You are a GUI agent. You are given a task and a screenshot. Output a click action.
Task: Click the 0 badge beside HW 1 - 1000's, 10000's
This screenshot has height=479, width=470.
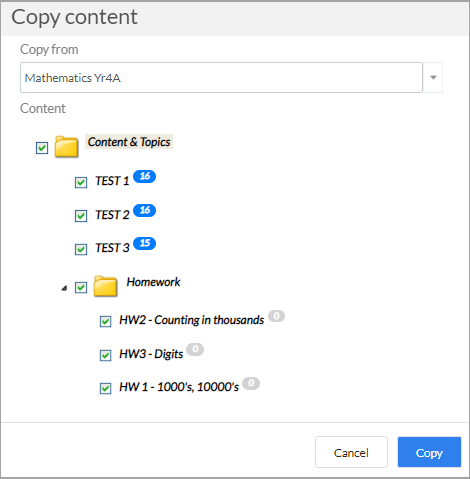click(x=251, y=383)
